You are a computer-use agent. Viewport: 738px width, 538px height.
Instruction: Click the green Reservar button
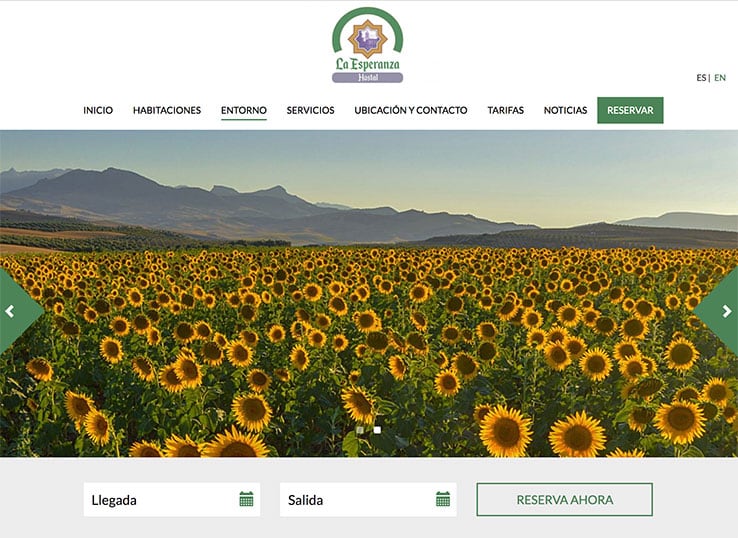(x=630, y=110)
